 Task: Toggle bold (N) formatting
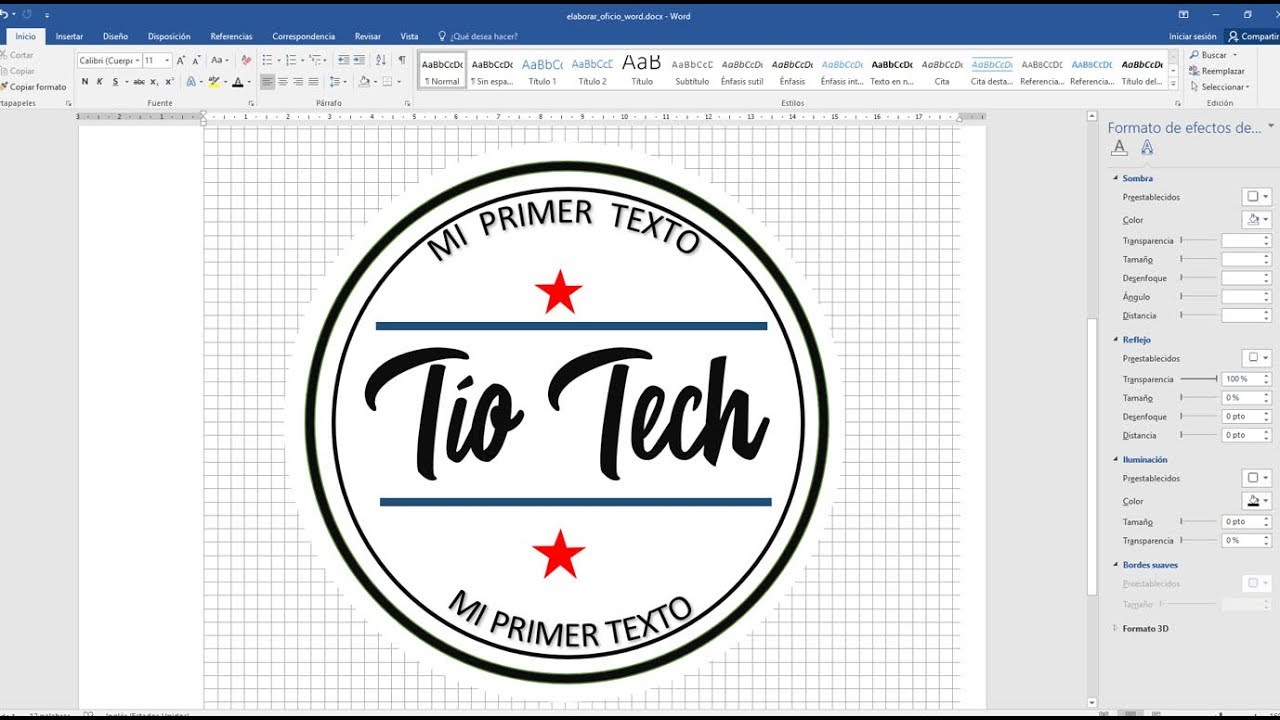85,82
